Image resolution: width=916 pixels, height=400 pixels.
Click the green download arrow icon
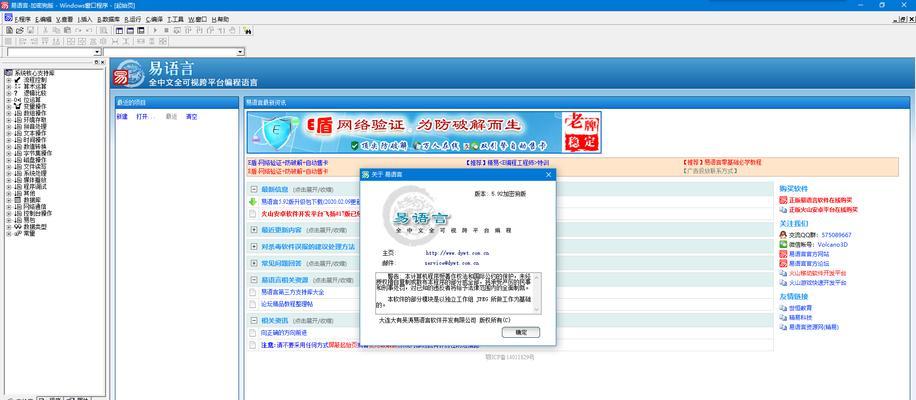point(252,202)
